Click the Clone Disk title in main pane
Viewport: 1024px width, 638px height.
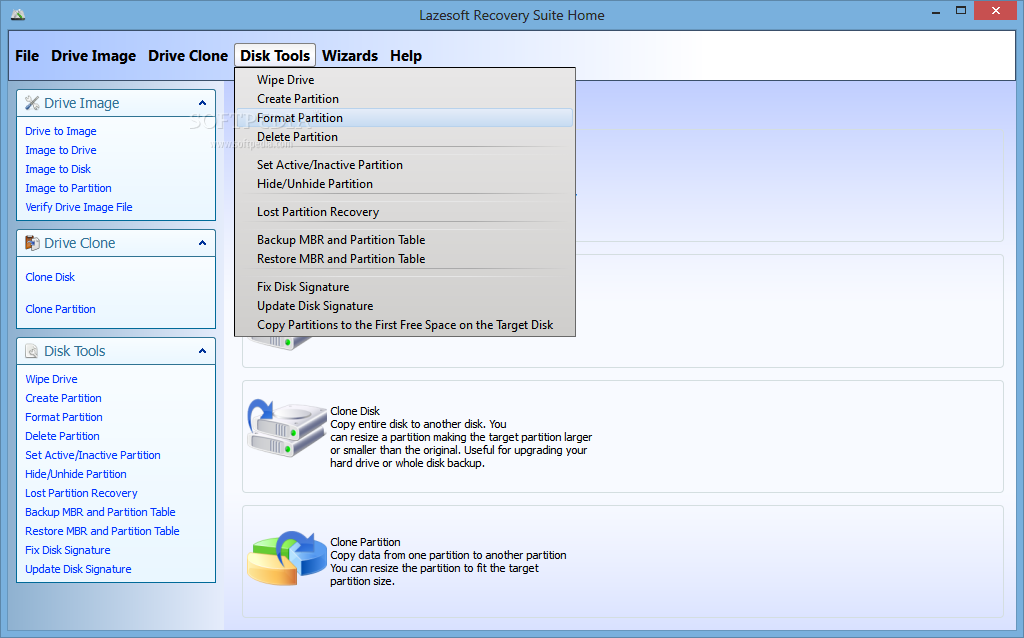click(x=355, y=411)
